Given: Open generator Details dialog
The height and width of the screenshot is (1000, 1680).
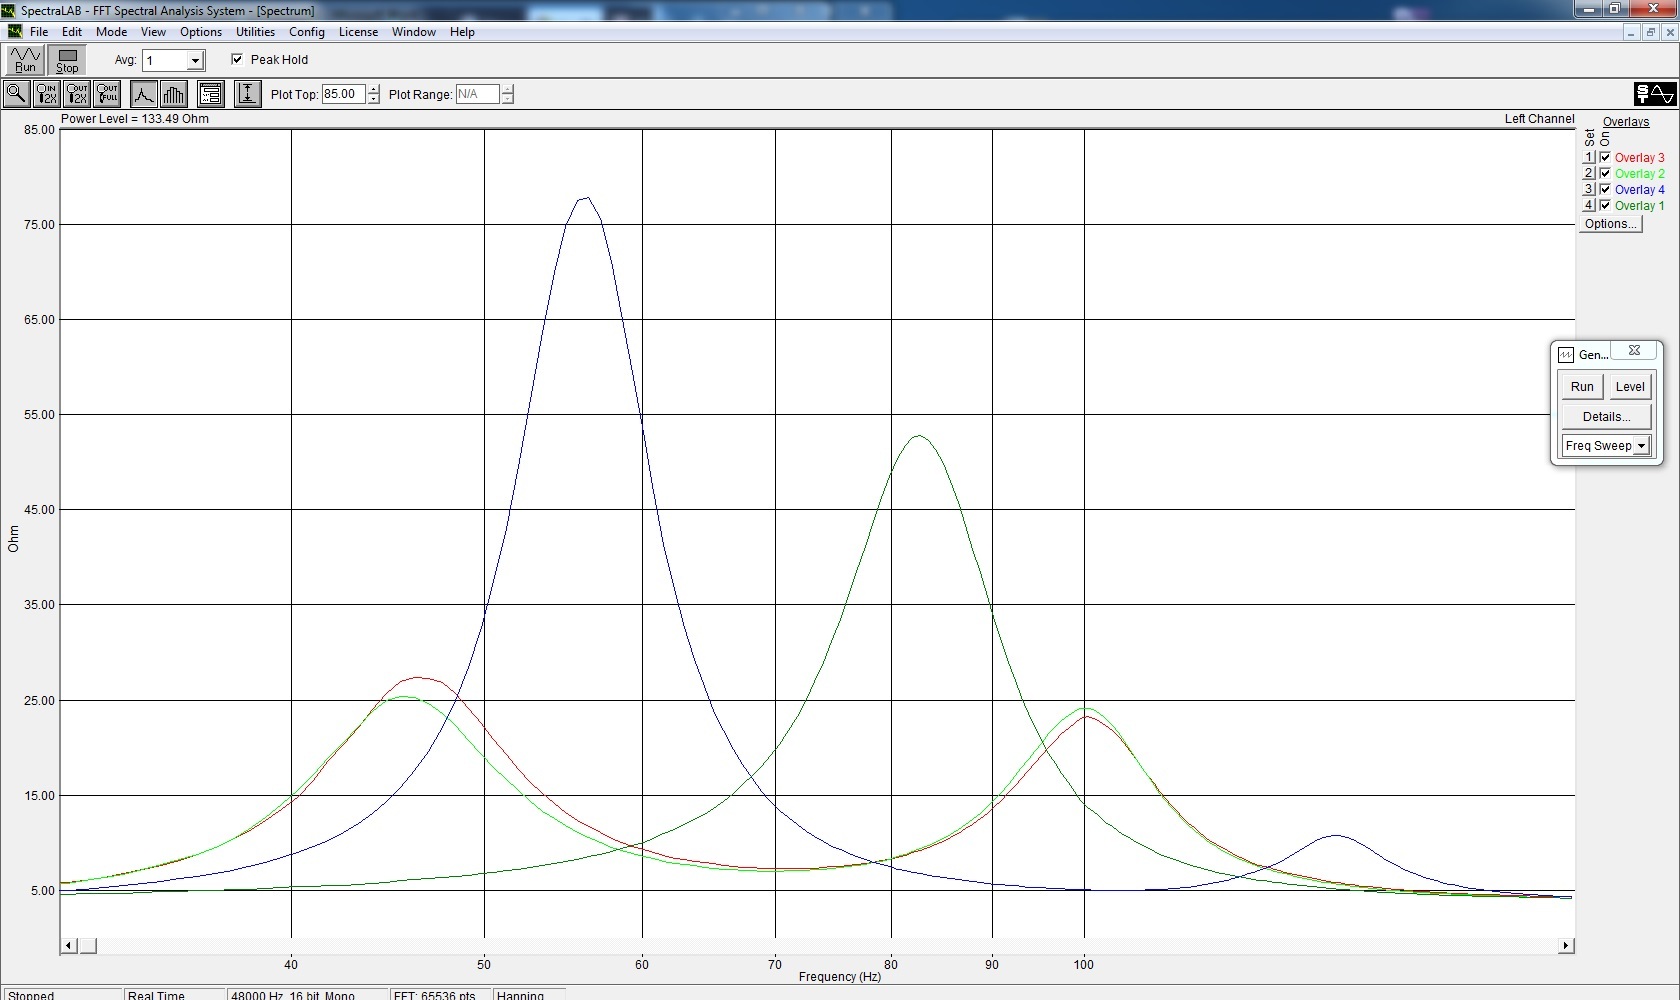Looking at the screenshot, I should [x=1606, y=417].
